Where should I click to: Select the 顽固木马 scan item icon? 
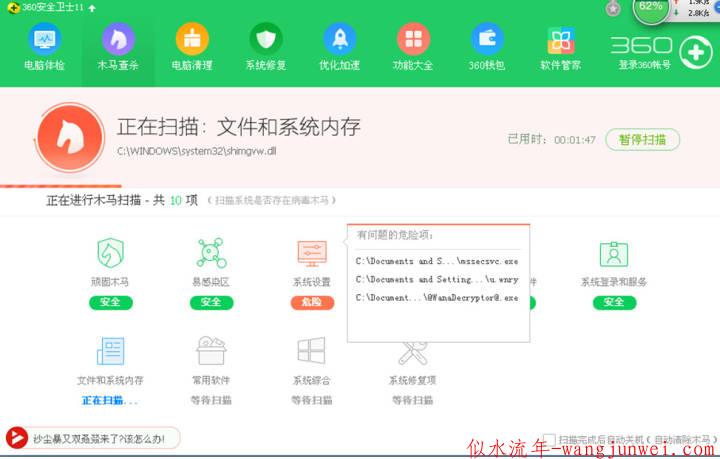[x=110, y=252]
